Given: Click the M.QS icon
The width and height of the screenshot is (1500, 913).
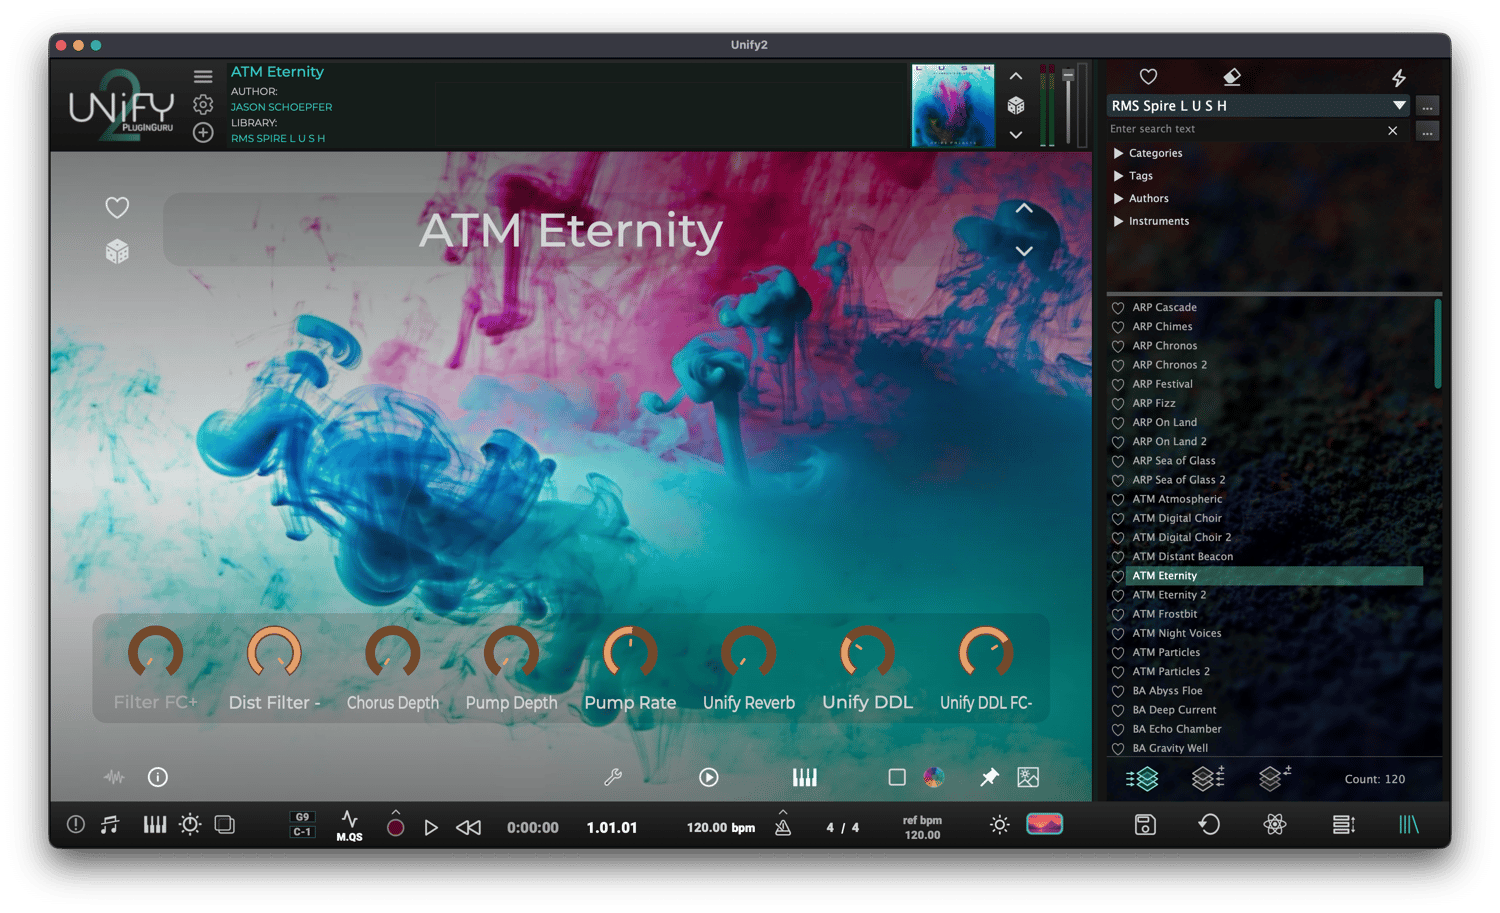Looking at the screenshot, I should click(x=349, y=826).
